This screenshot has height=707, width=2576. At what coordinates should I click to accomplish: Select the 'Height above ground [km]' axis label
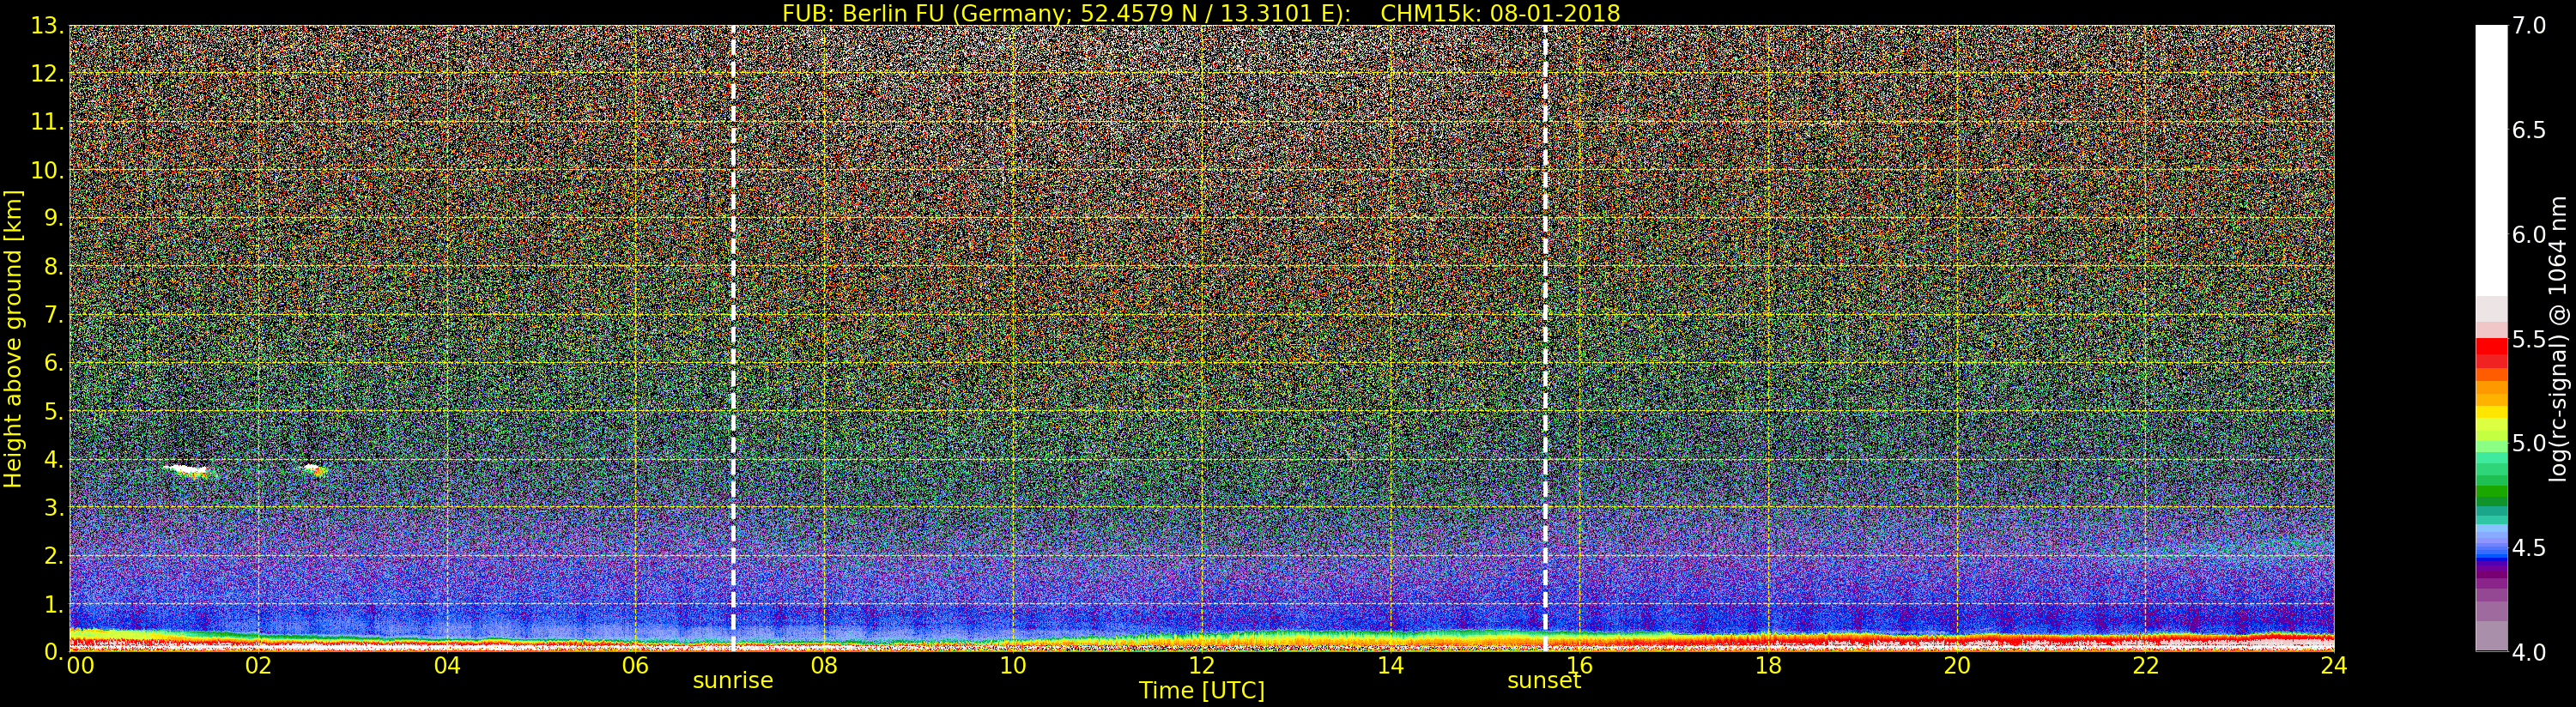point(13,339)
